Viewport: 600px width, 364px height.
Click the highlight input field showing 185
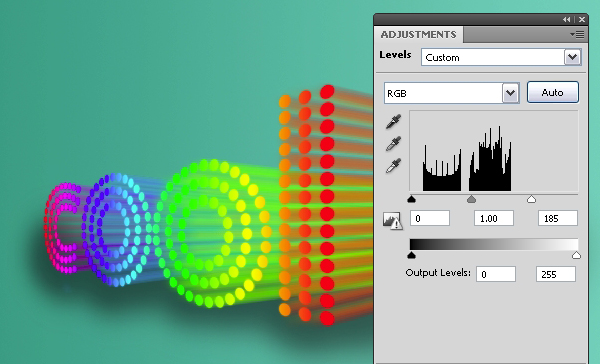558,218
